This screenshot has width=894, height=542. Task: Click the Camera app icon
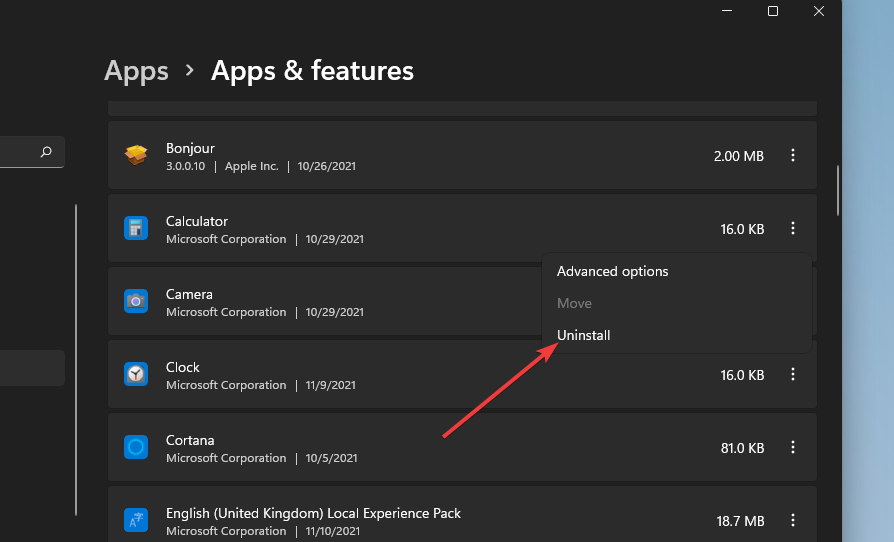click(136, 301)
